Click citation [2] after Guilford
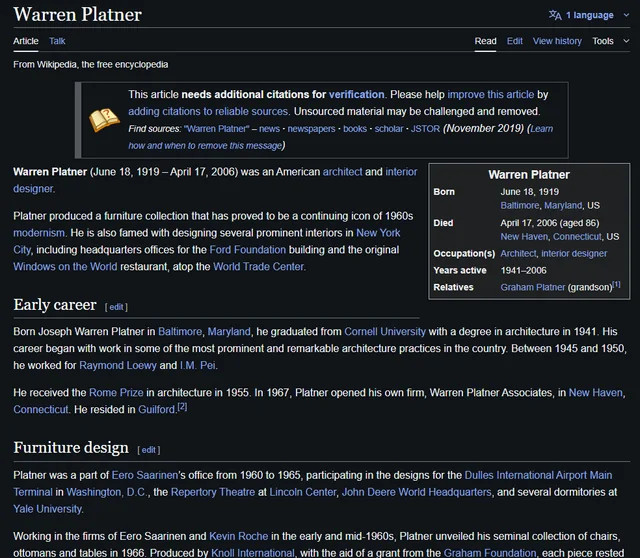The image size is (640, 558). click(x=182, y=407)
